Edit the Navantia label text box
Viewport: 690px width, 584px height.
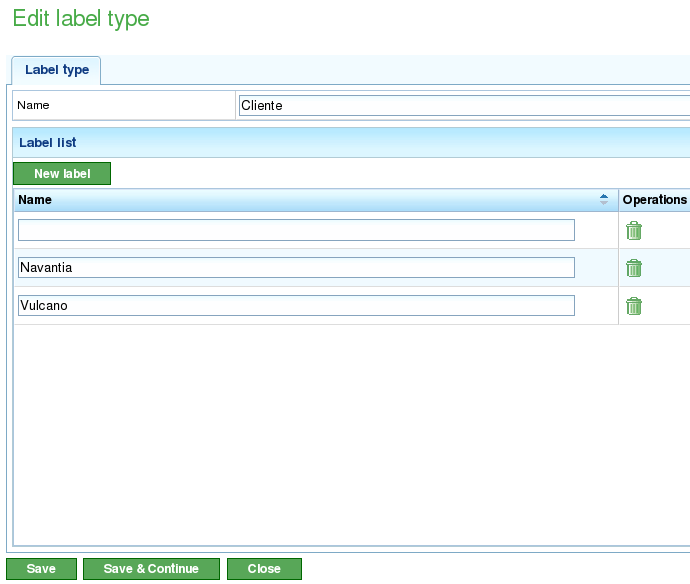[296, 268]
